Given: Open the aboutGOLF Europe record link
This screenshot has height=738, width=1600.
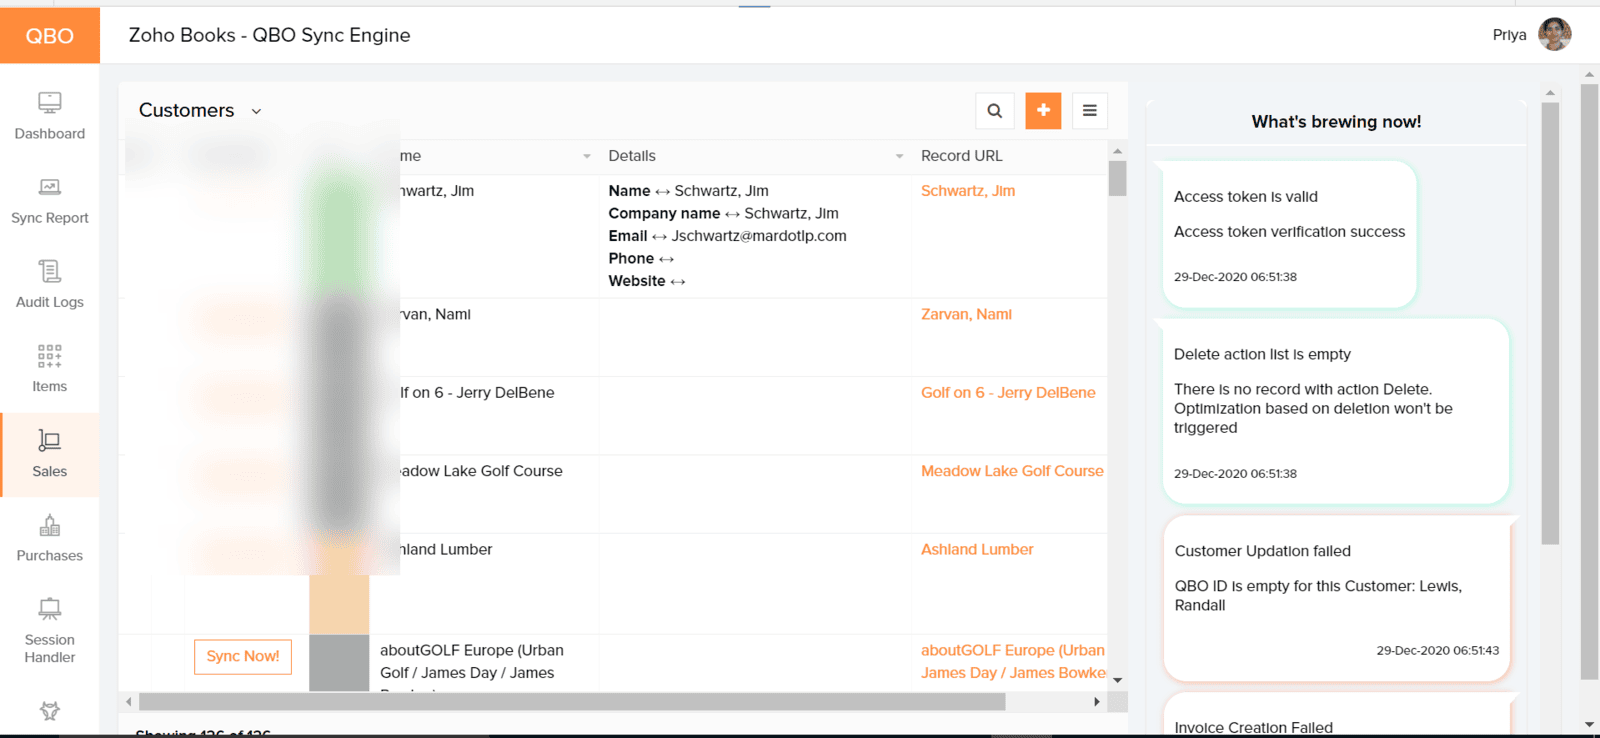Looking at the screenshot, I should (x=1013, y=661).
